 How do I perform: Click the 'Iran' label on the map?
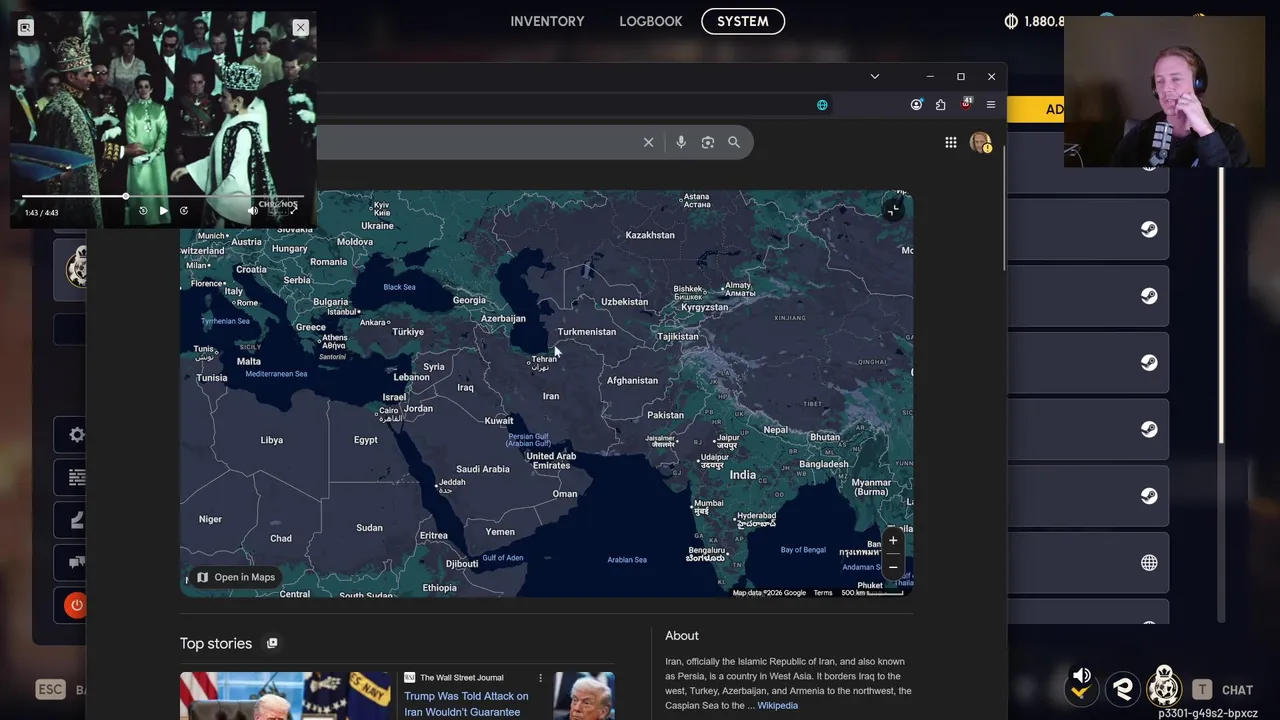coord(551,396)
